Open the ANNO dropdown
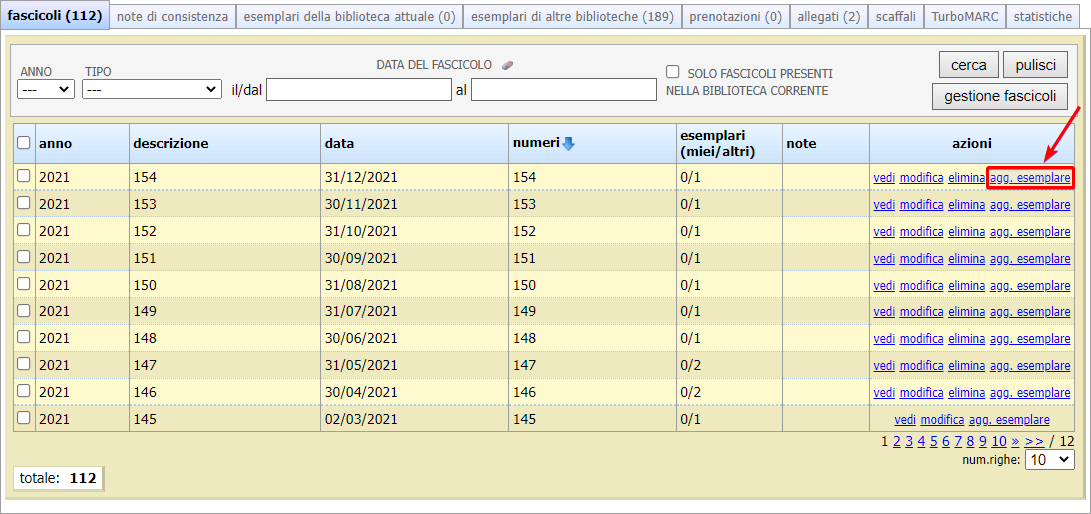The image size is (1091, 514). click(46, 89)
